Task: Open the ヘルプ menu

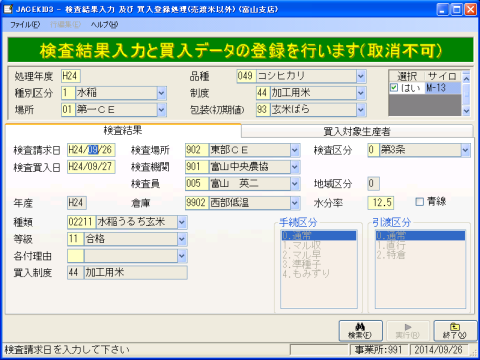Action: click(x=104, y=25)
